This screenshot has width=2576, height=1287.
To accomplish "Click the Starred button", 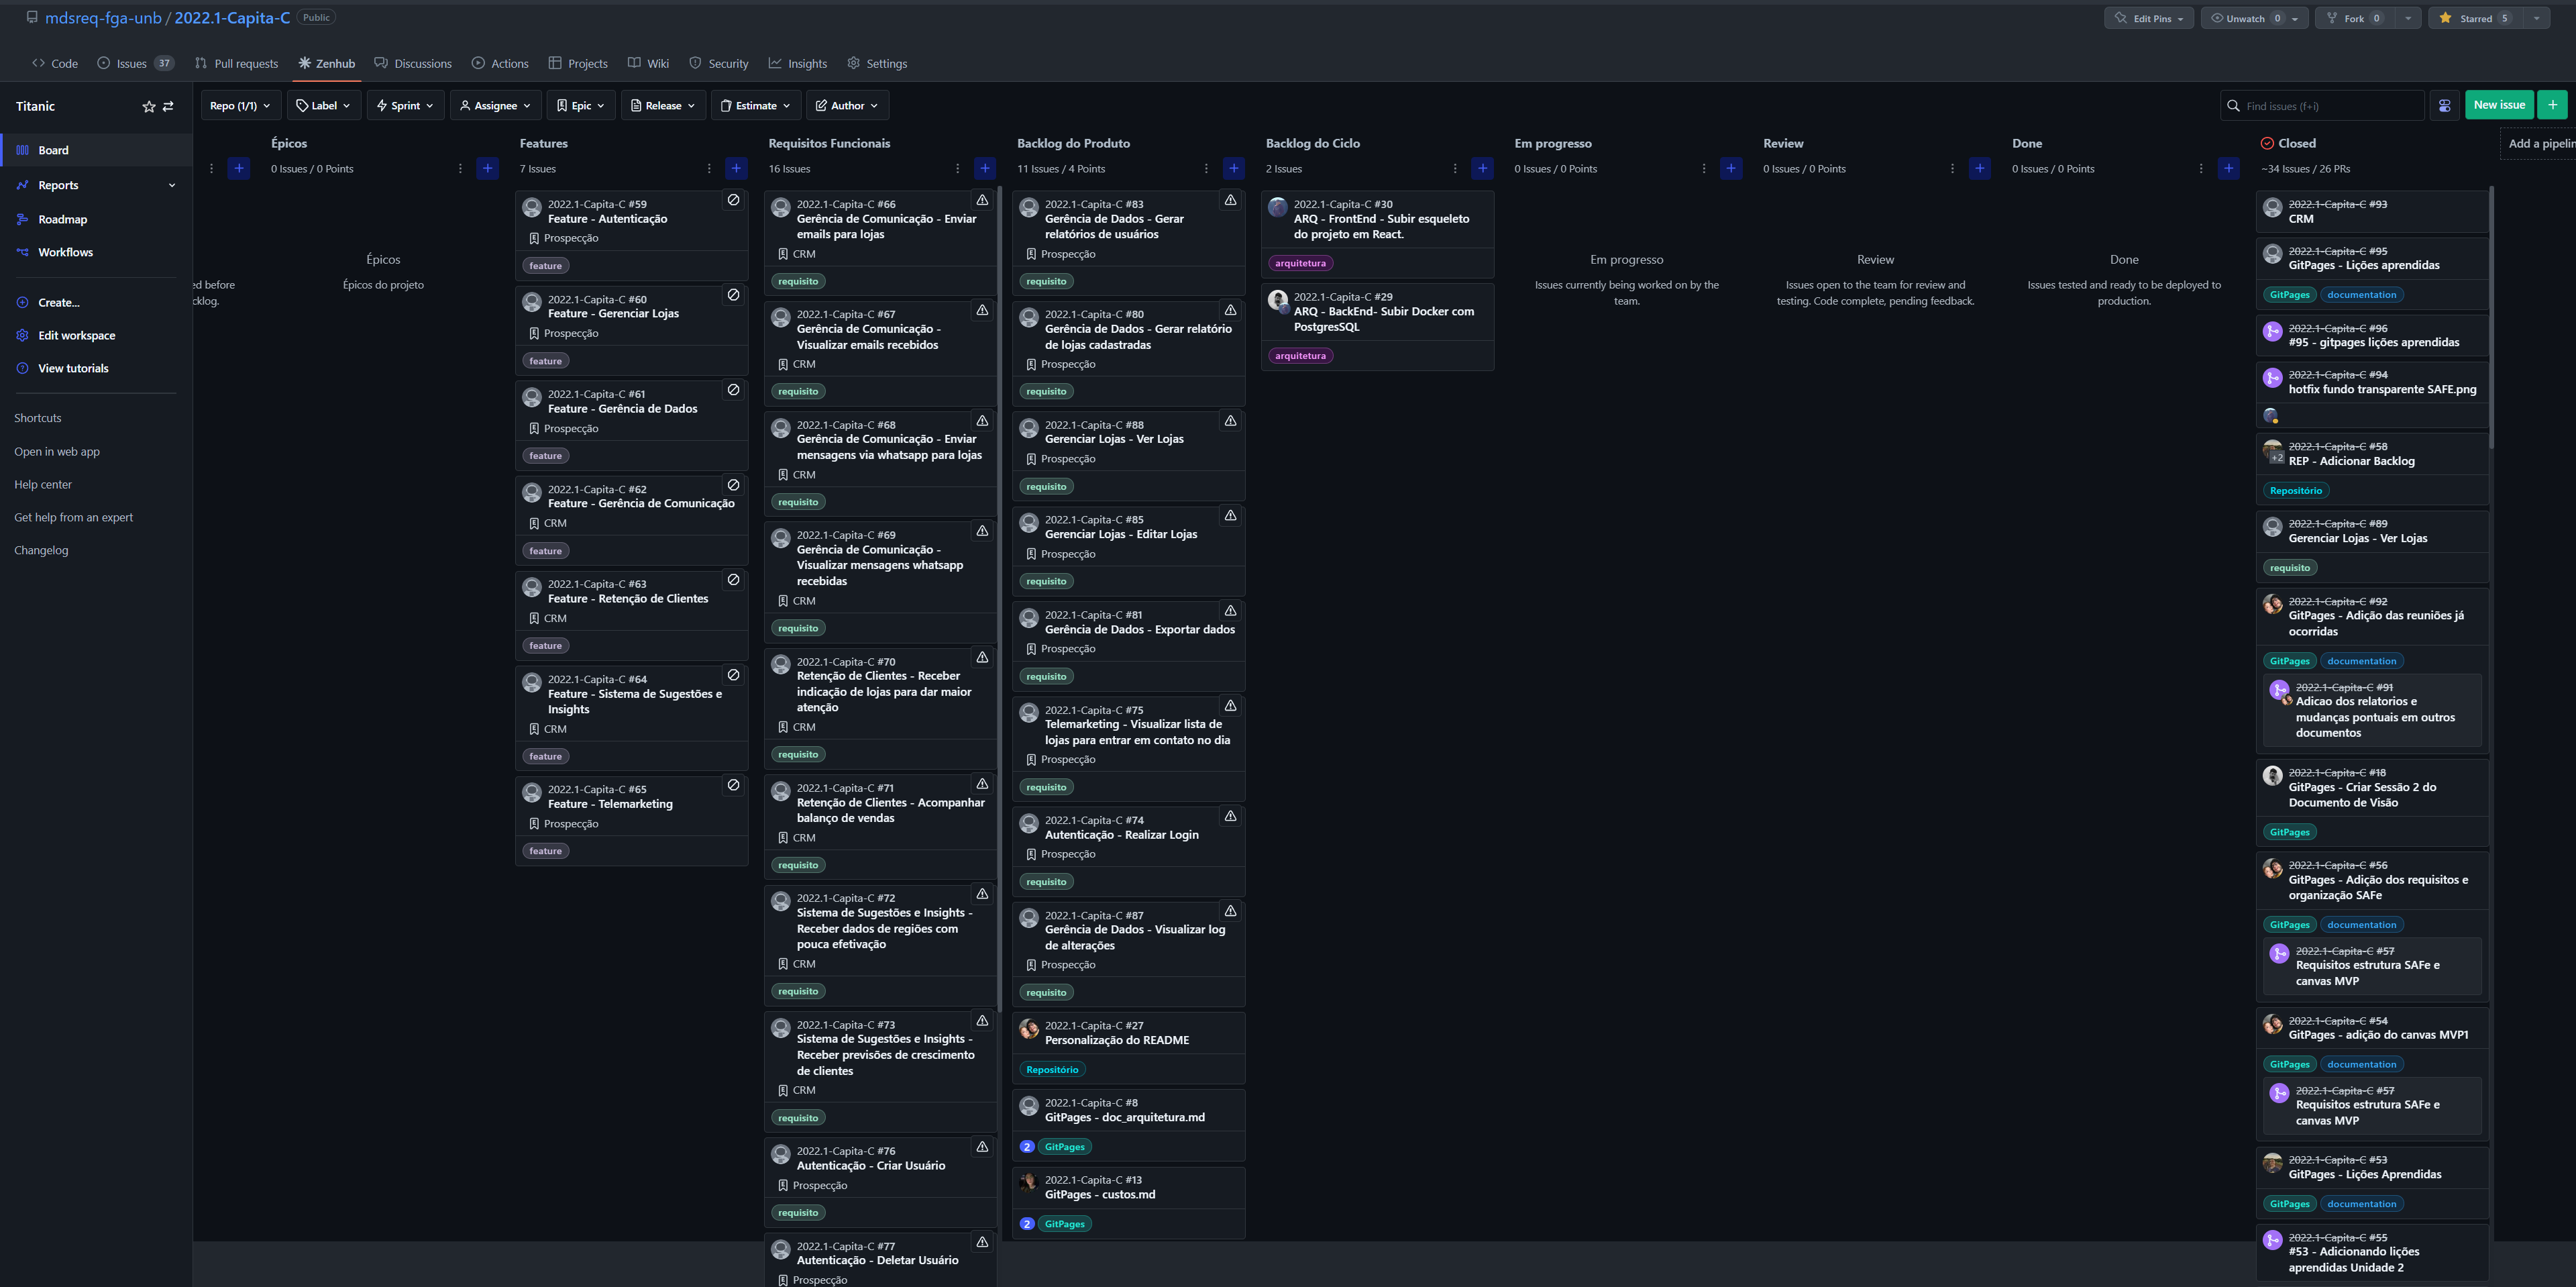I will (2475, 18).
